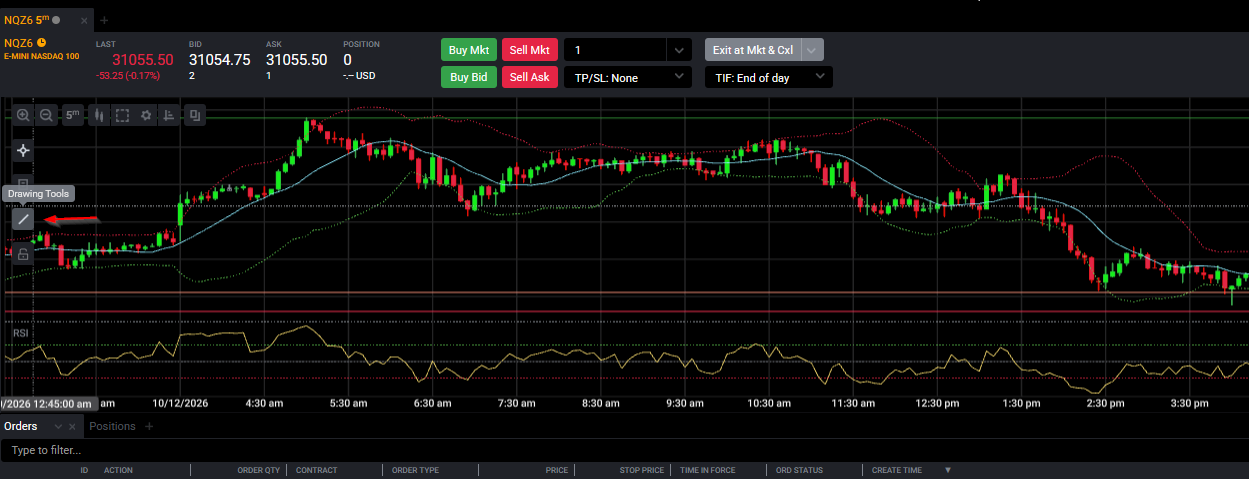This screenshot has height=479, width=1249.
Task: Sort by the ACTION column header
Action: 118,470
